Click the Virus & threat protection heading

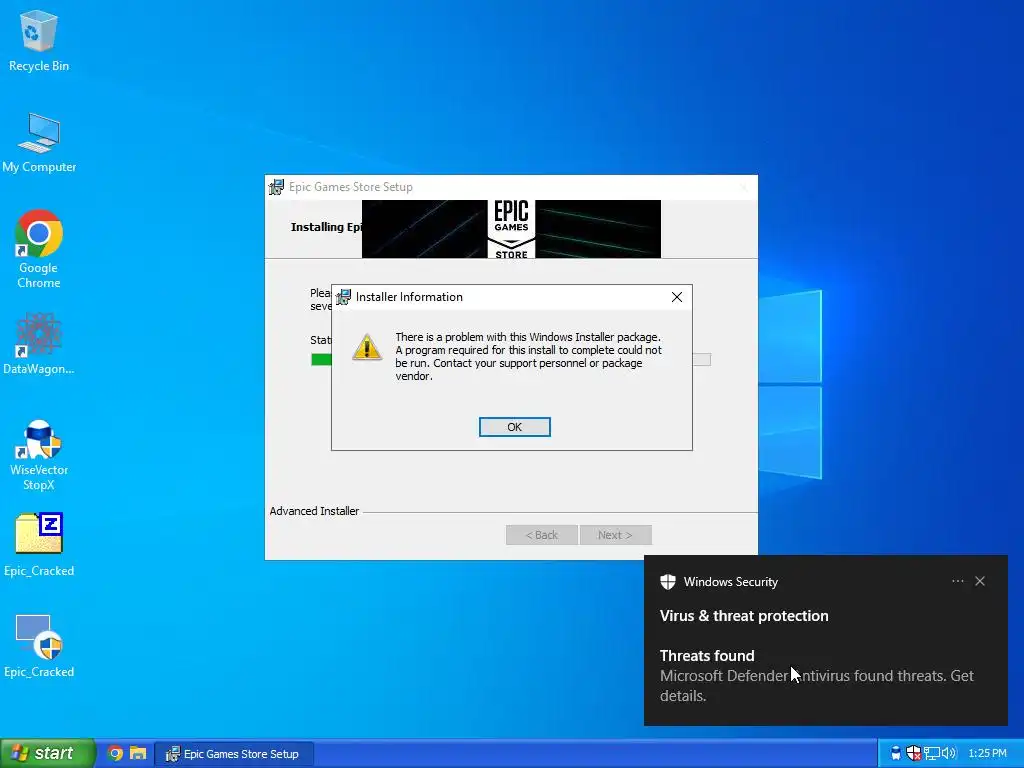pos(744,616)
